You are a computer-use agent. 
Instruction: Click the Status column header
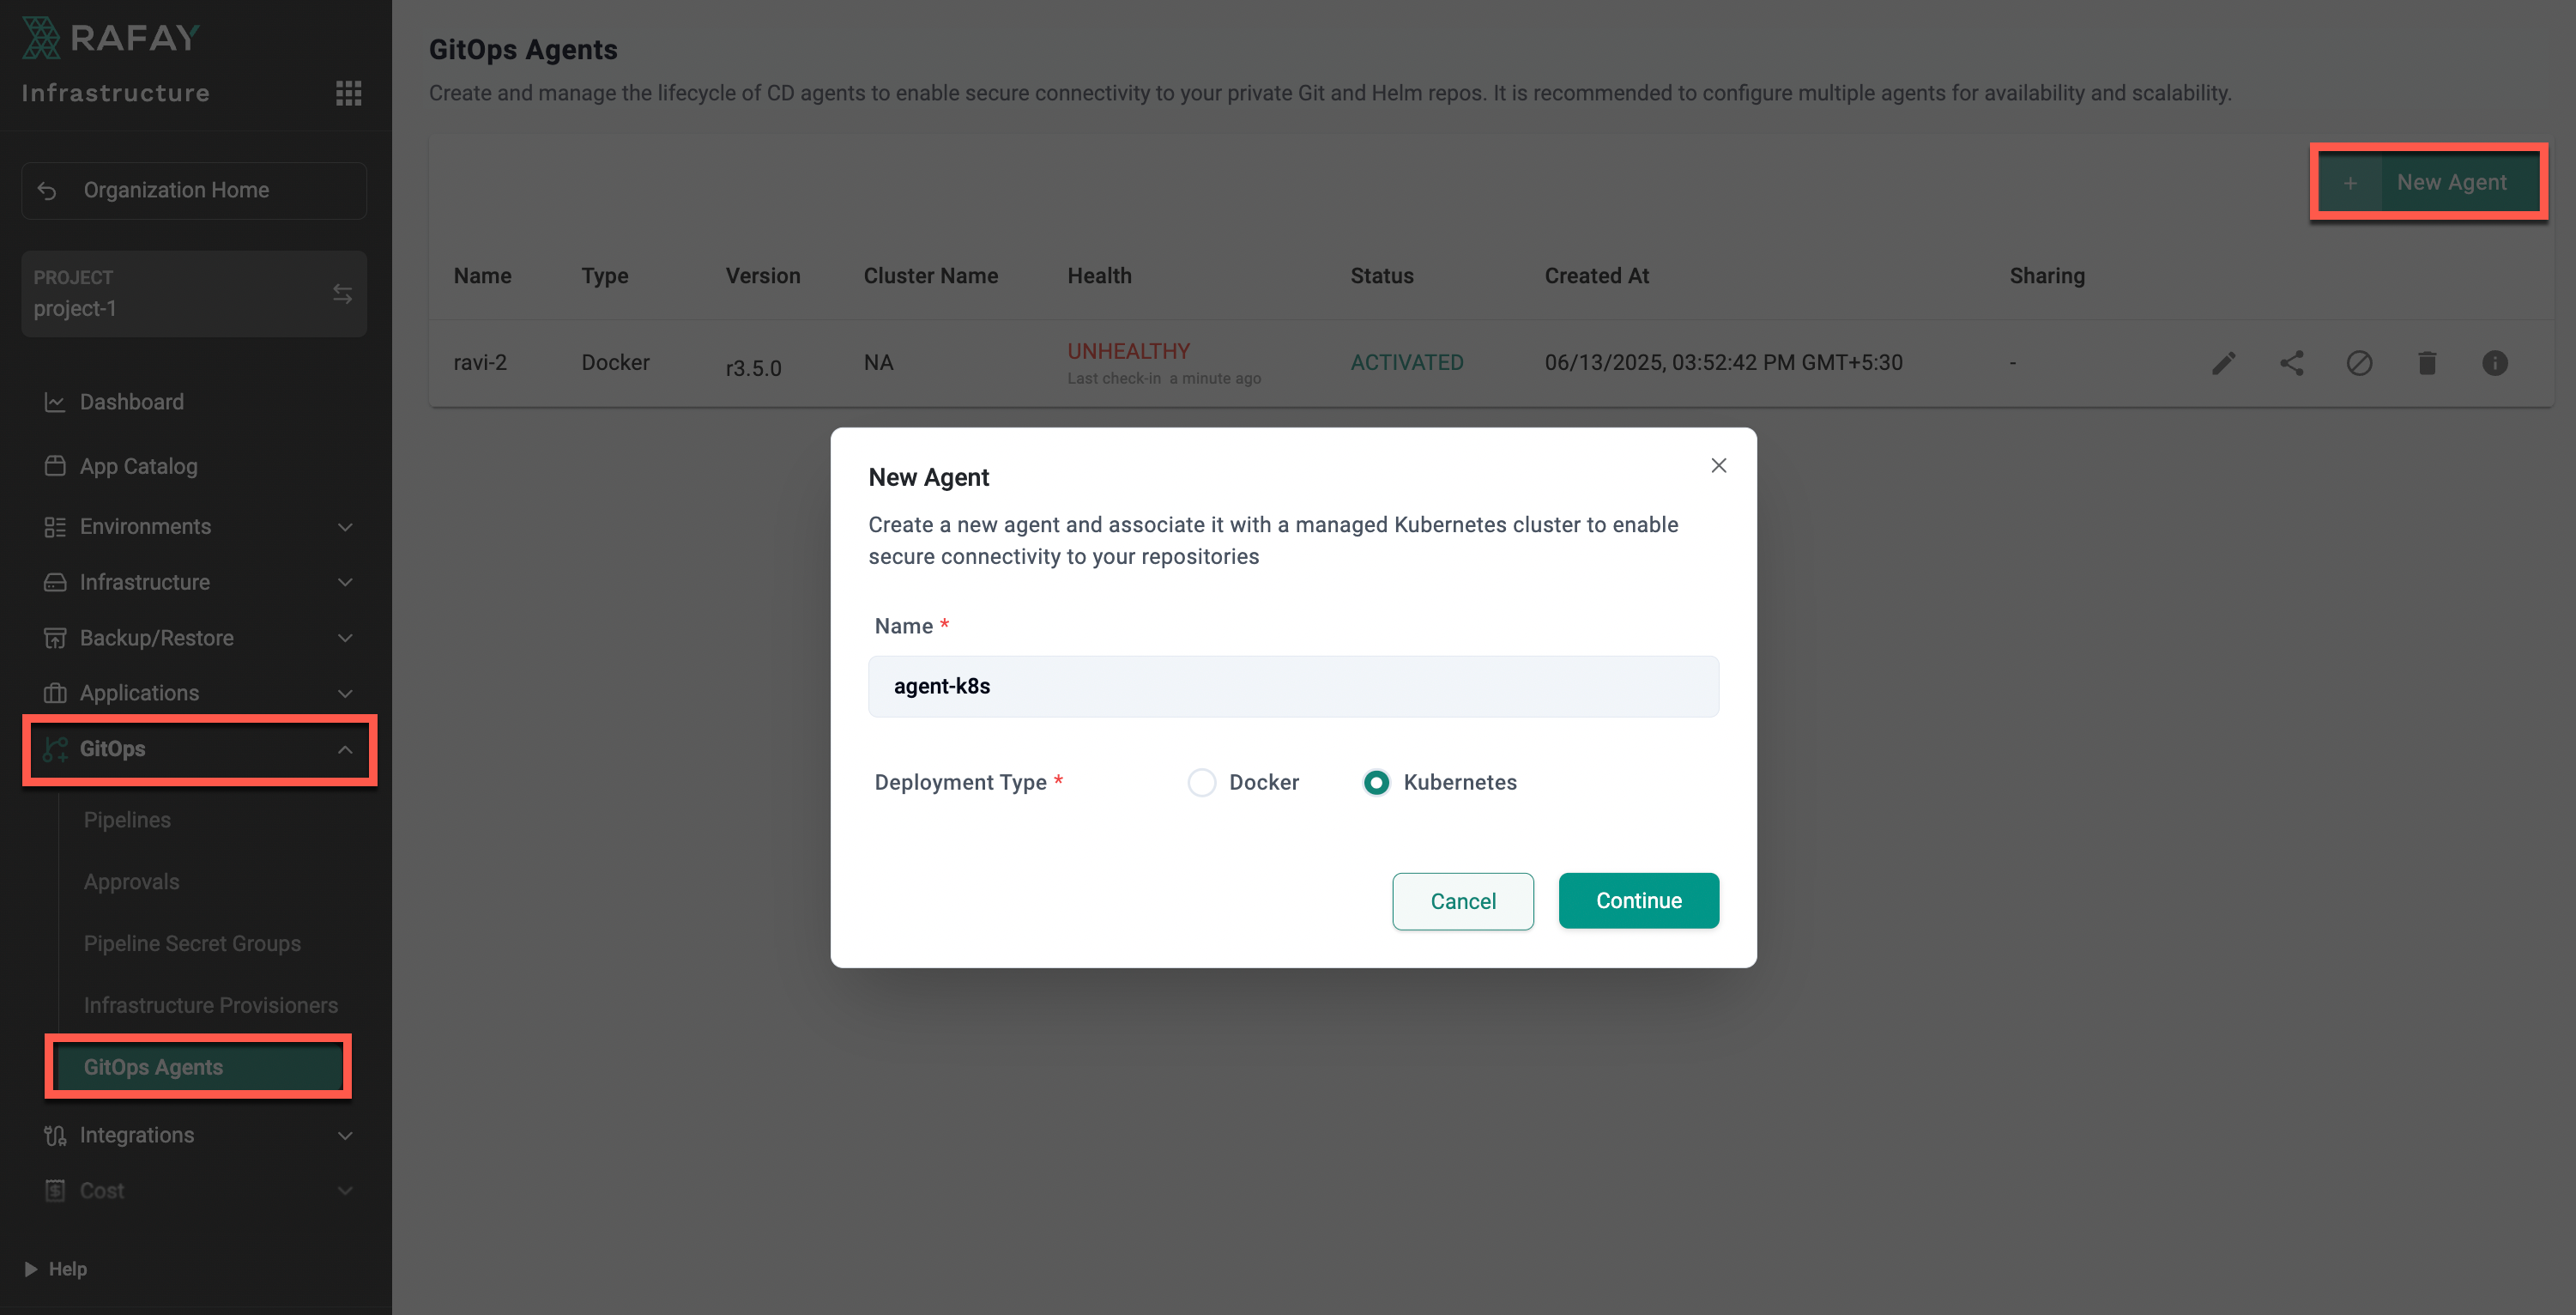(1381, 276)
